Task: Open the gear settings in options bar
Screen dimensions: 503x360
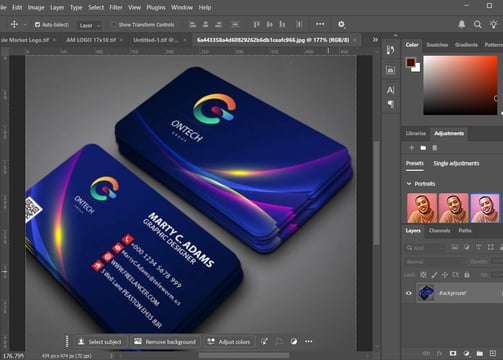Action: 341,24
